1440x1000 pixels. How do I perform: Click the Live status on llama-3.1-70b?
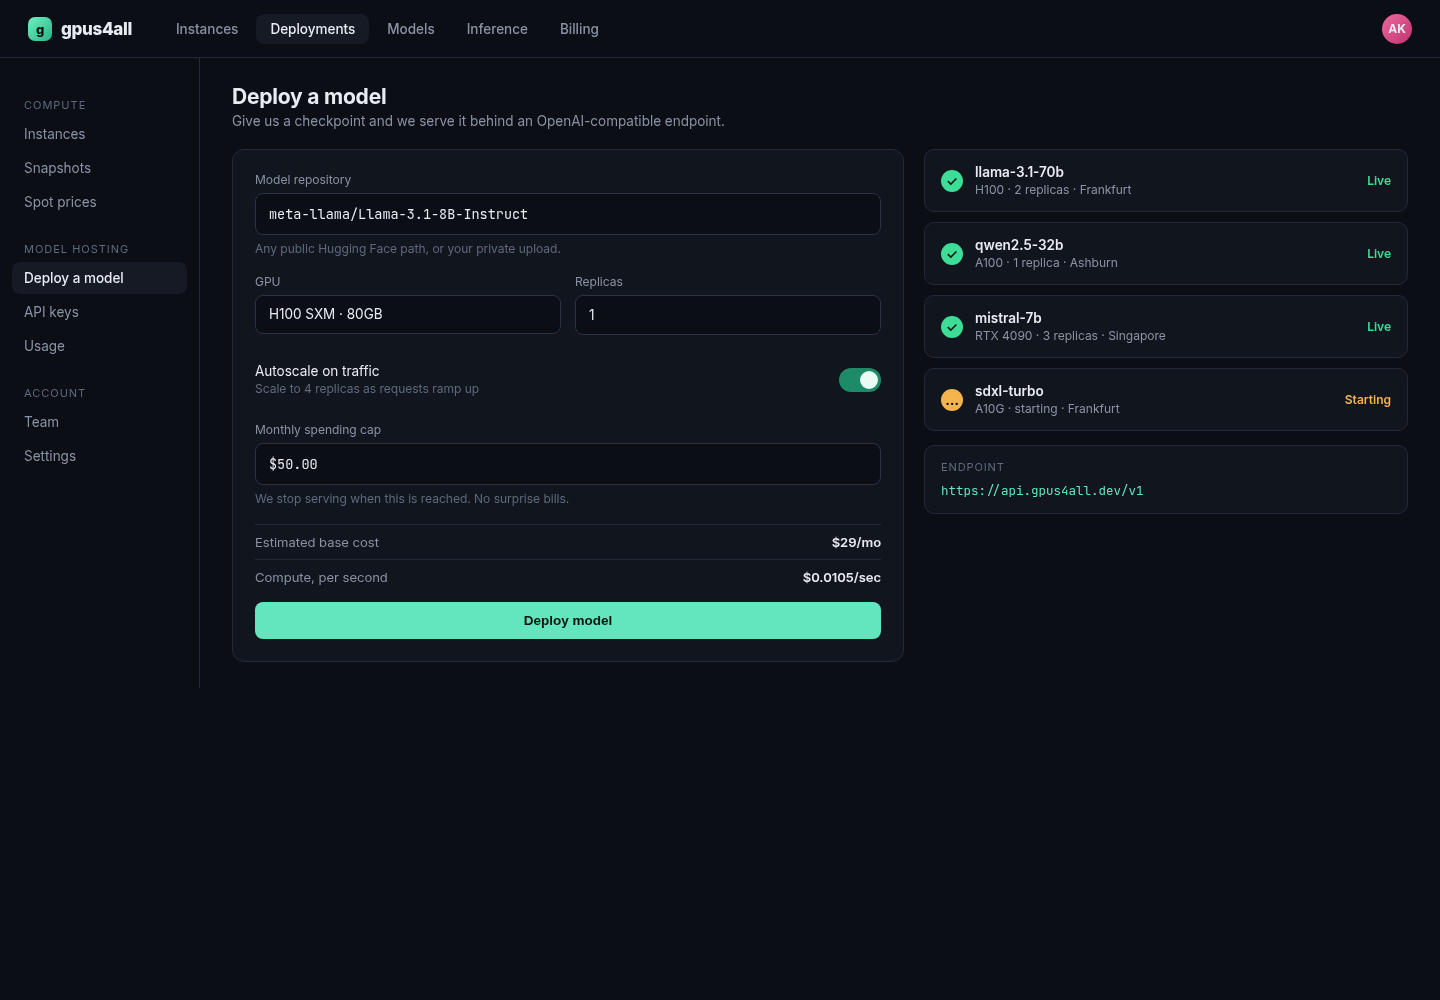1379,181
